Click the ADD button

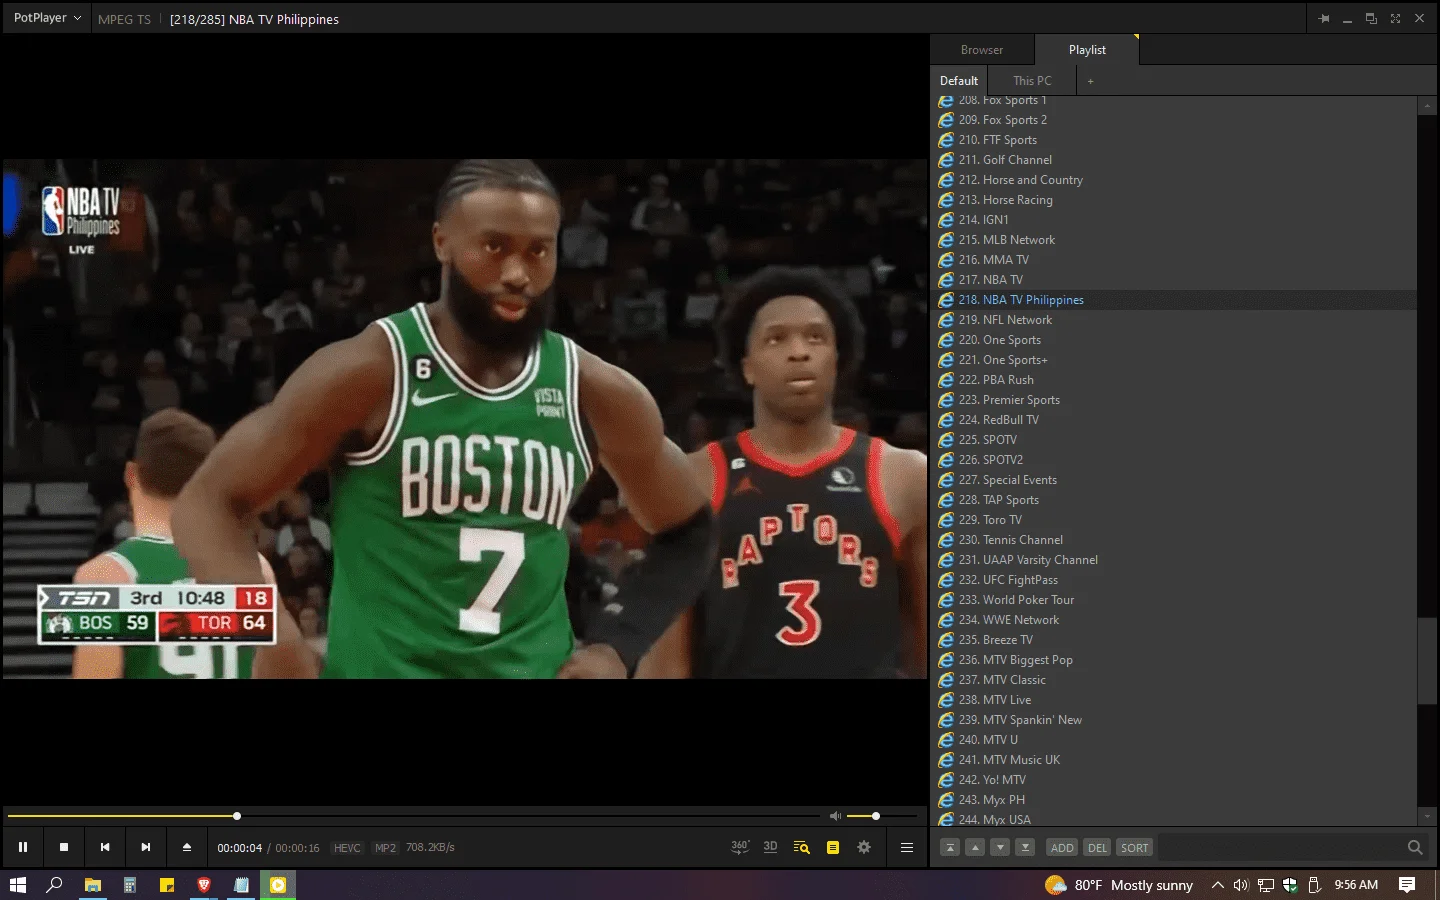1062,847
